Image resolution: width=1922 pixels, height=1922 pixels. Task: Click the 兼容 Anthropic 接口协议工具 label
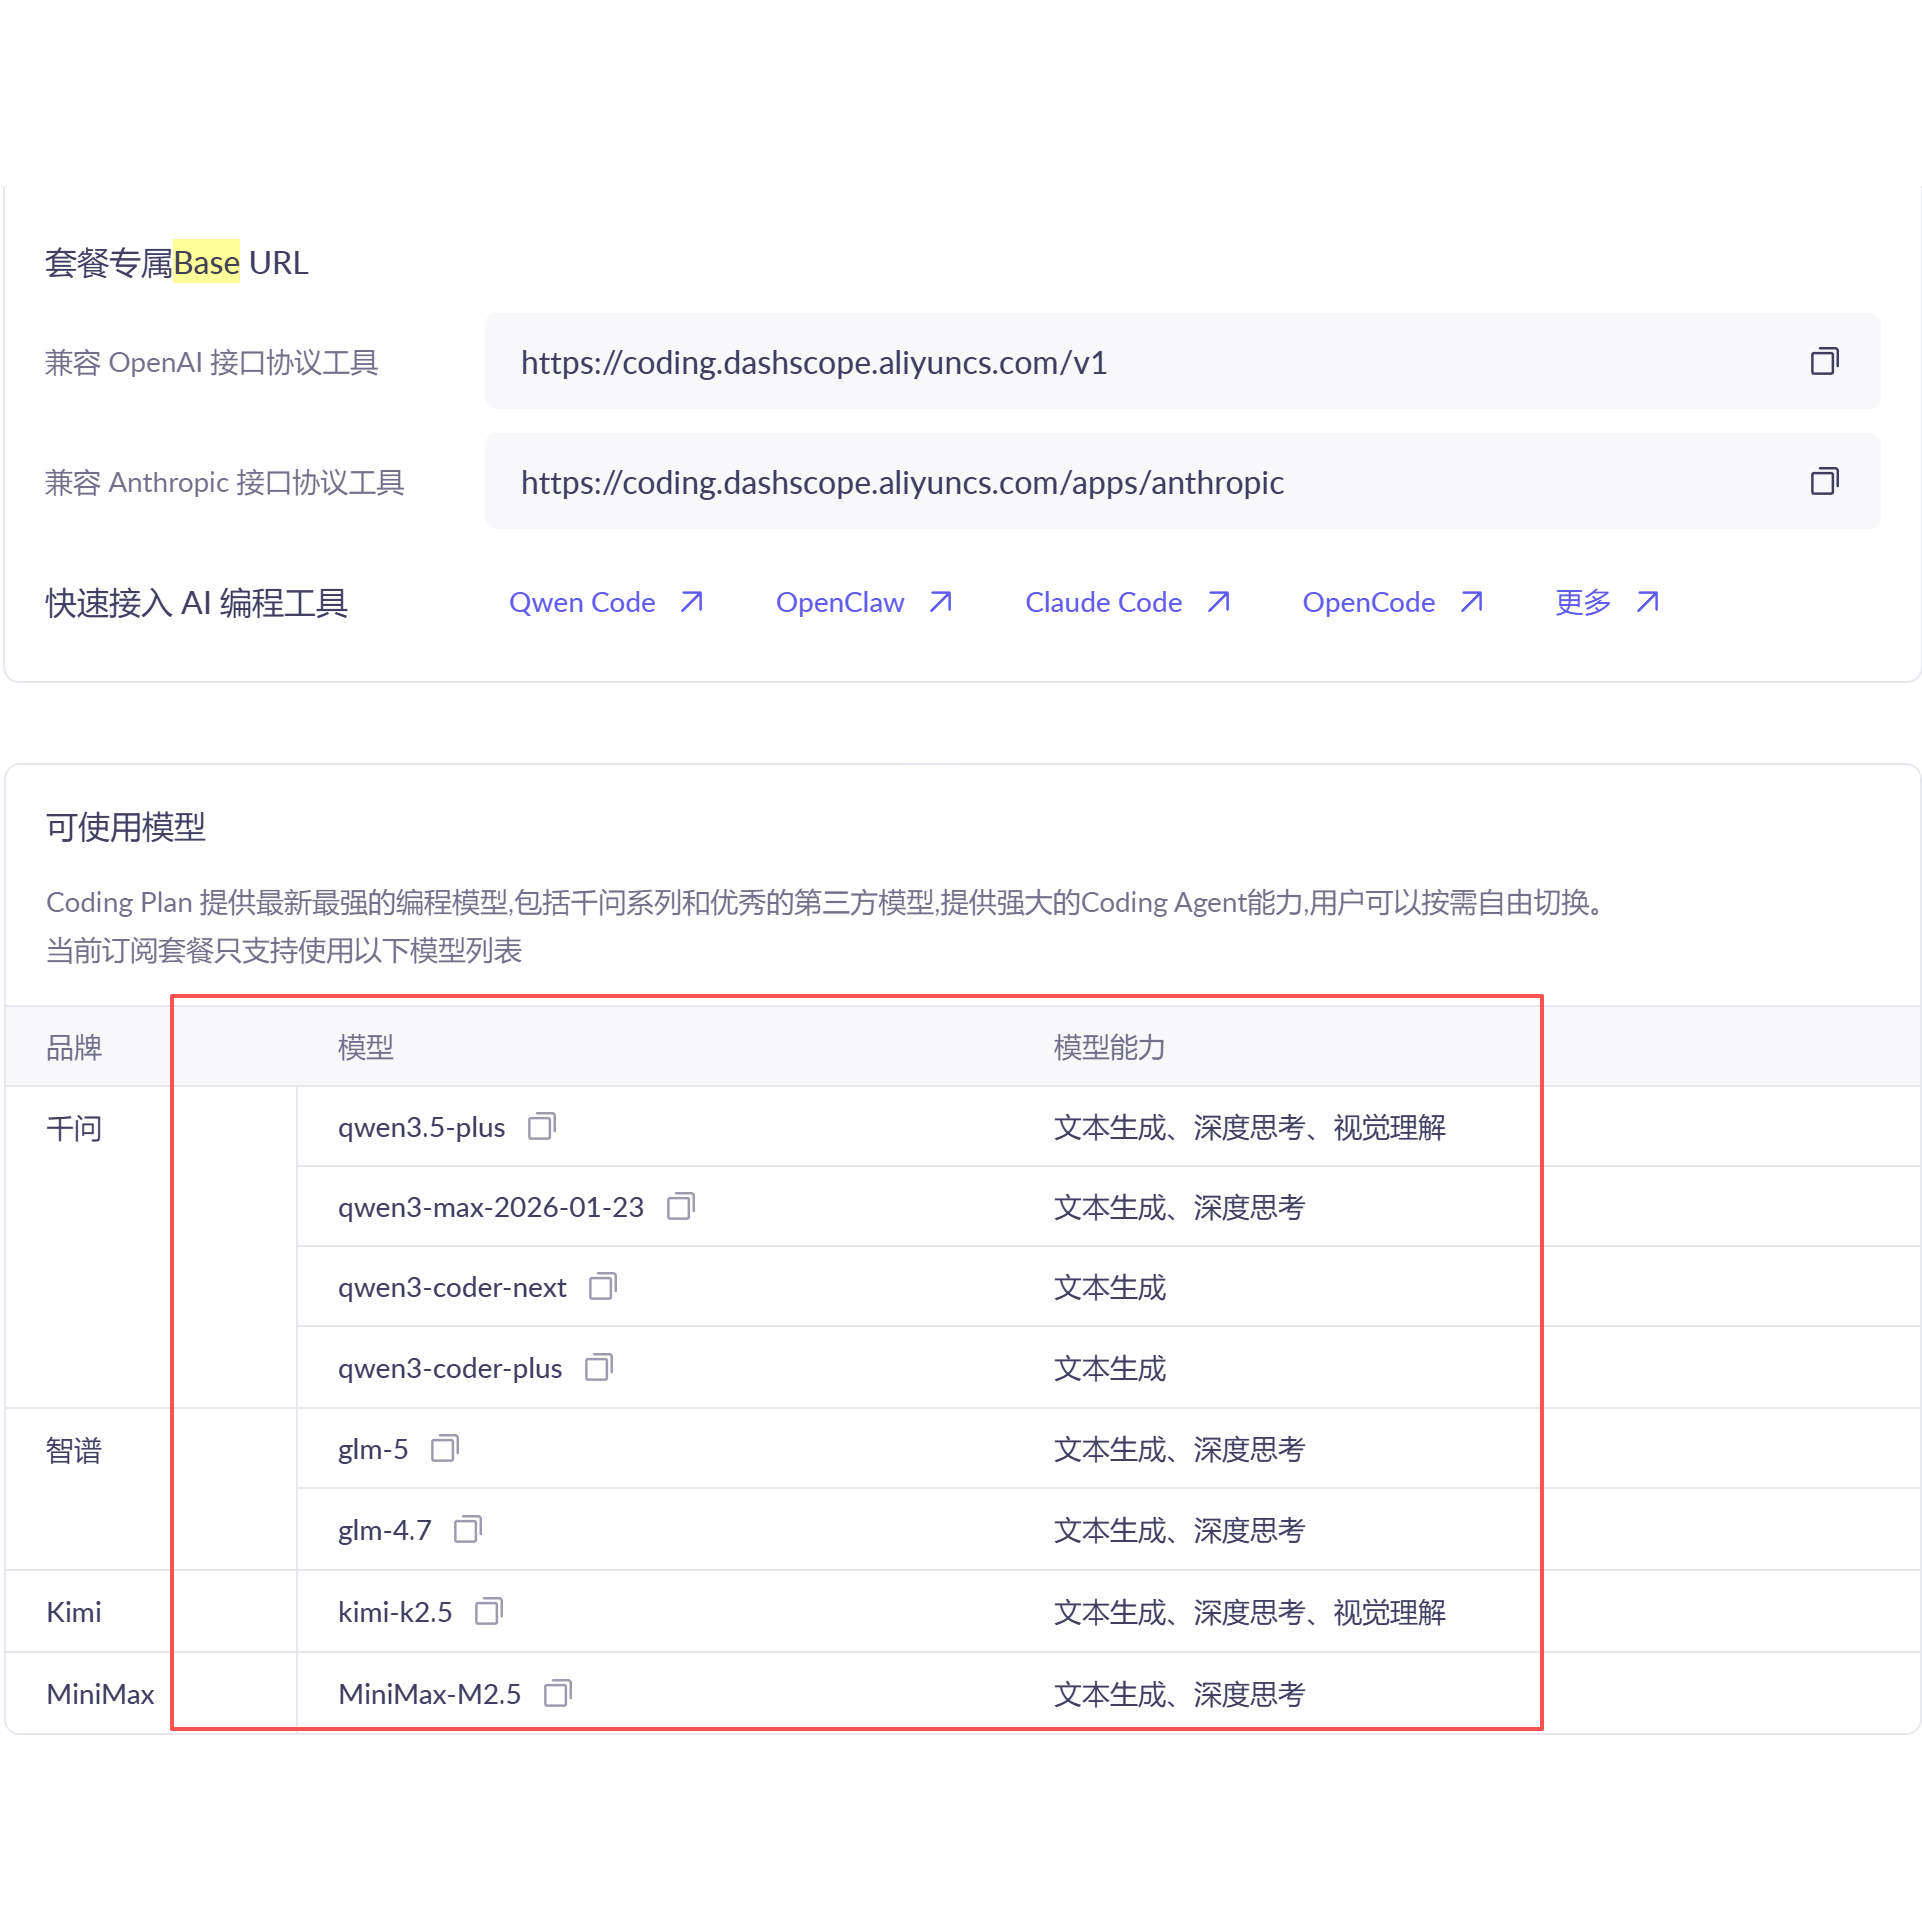[225, 482]
